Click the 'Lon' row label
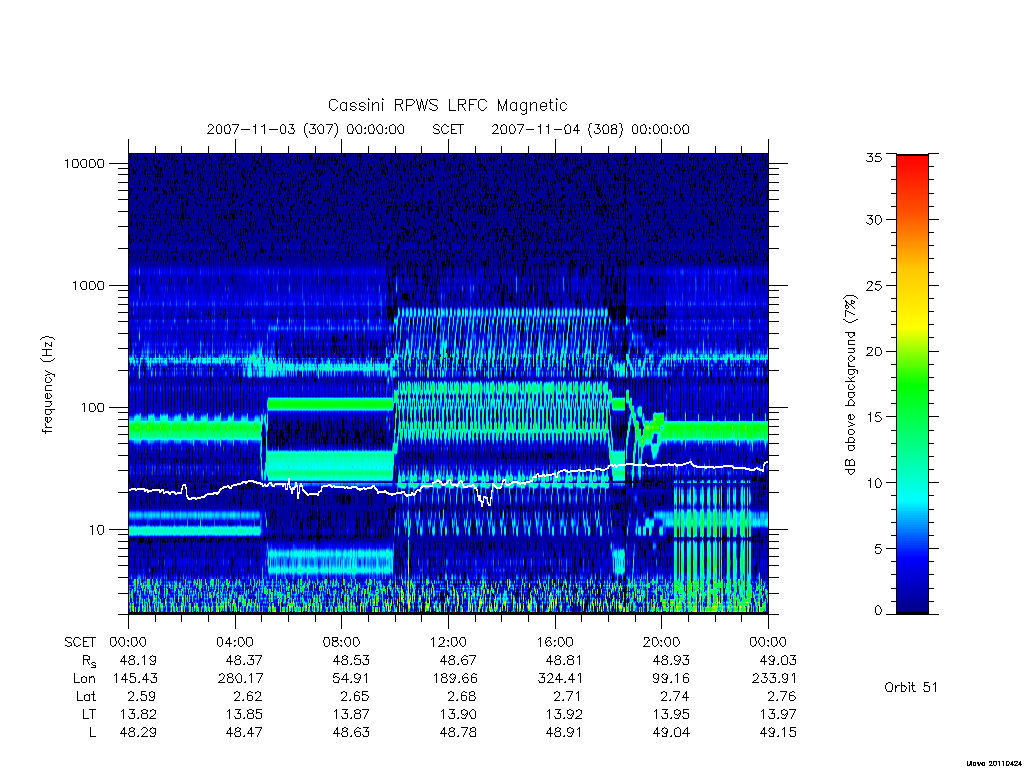 (x=84, y=679)
